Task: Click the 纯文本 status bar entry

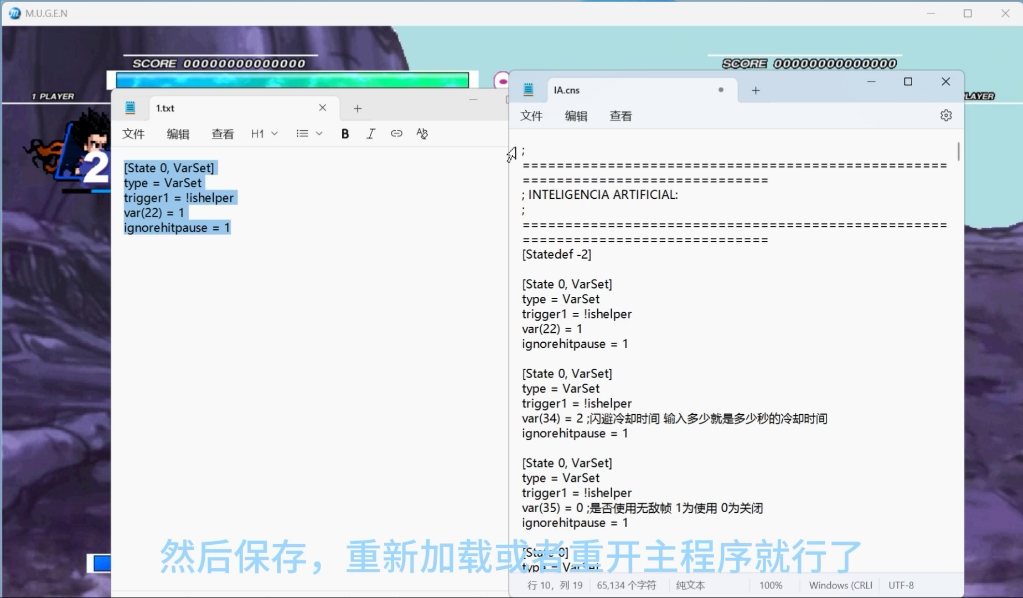Action: point(690,585)
